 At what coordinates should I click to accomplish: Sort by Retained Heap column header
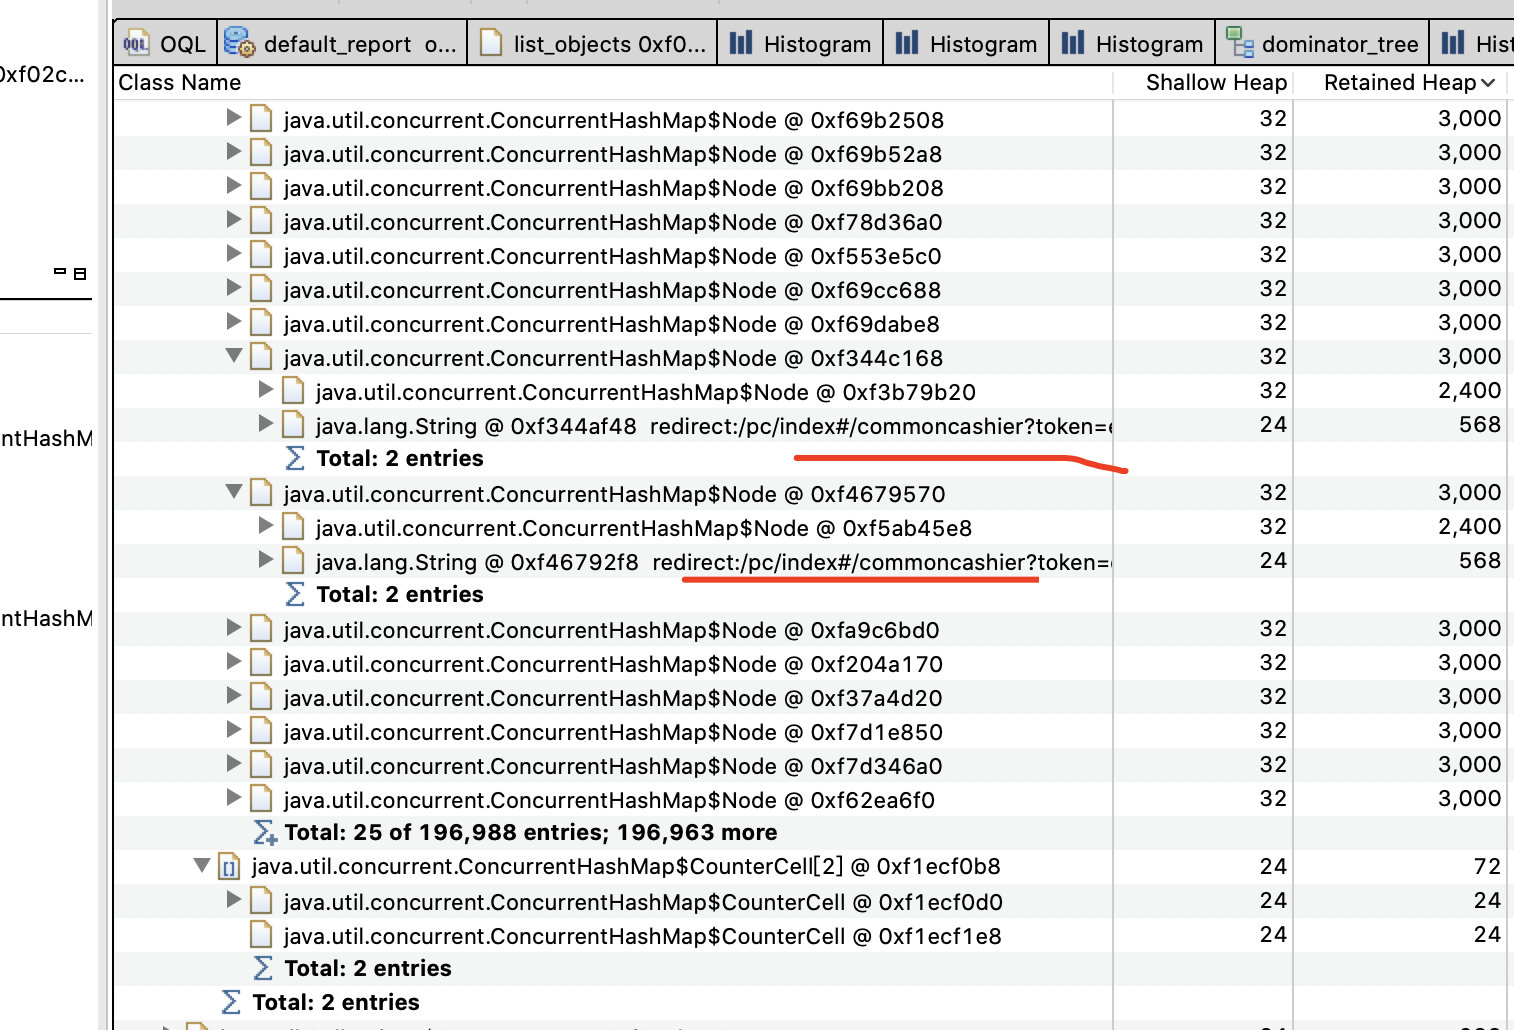pyautogui.click(x=1400, y=83)
